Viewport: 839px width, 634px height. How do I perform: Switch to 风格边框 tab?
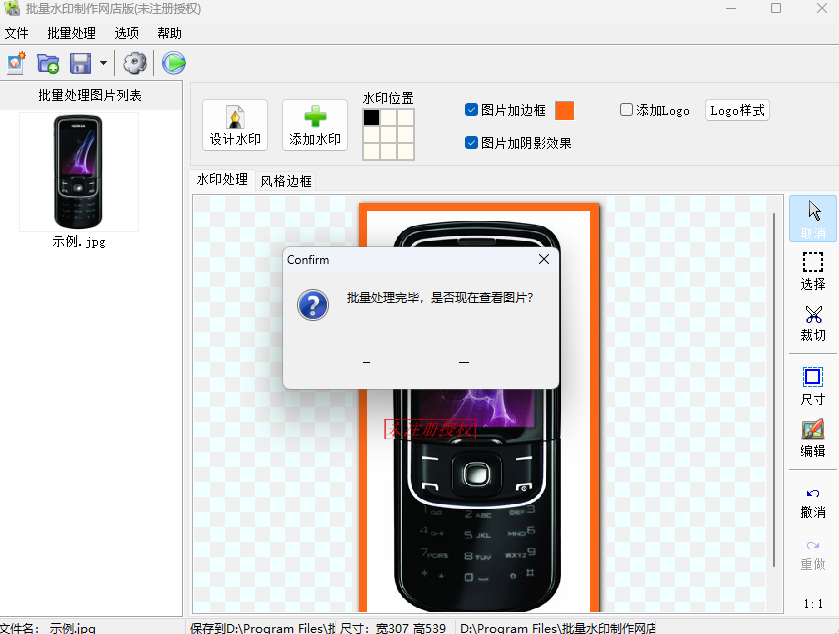[286, 181]
